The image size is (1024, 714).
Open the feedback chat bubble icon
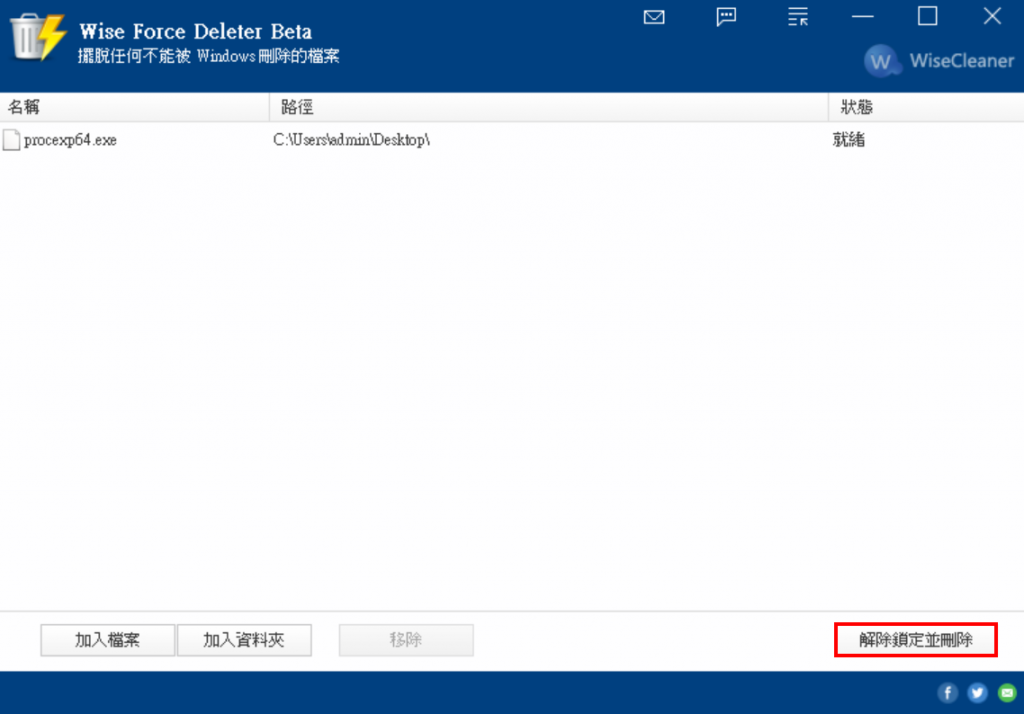pos(726,17)
